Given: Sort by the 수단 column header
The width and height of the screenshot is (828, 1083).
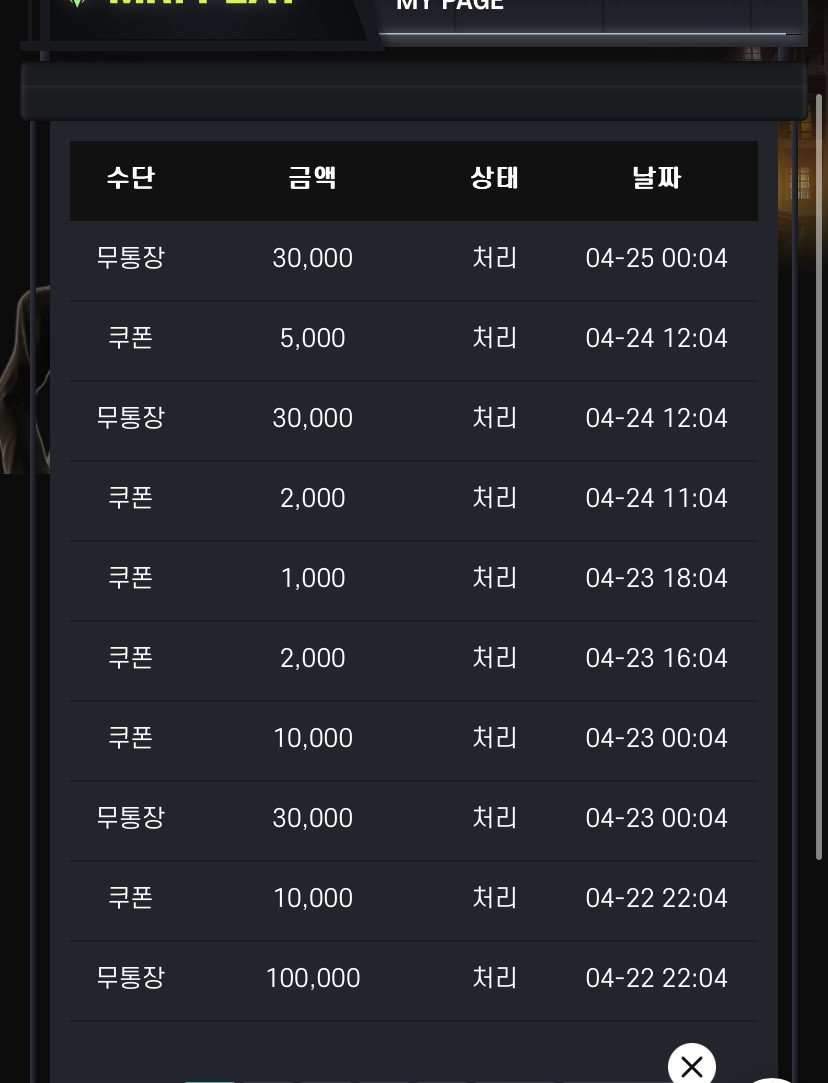Looking at the screenshot, I should 131,178.
